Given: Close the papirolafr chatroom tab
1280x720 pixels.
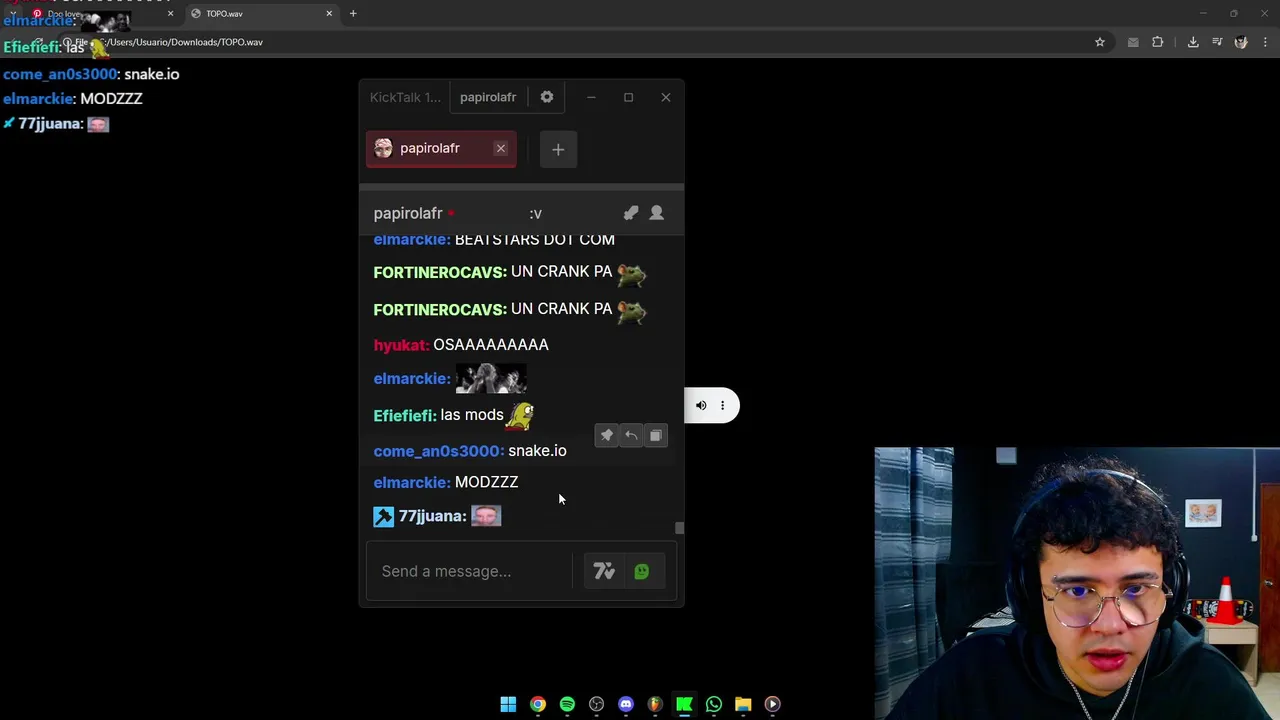Looking at the screenshot, I should click(x=500, y=148).
